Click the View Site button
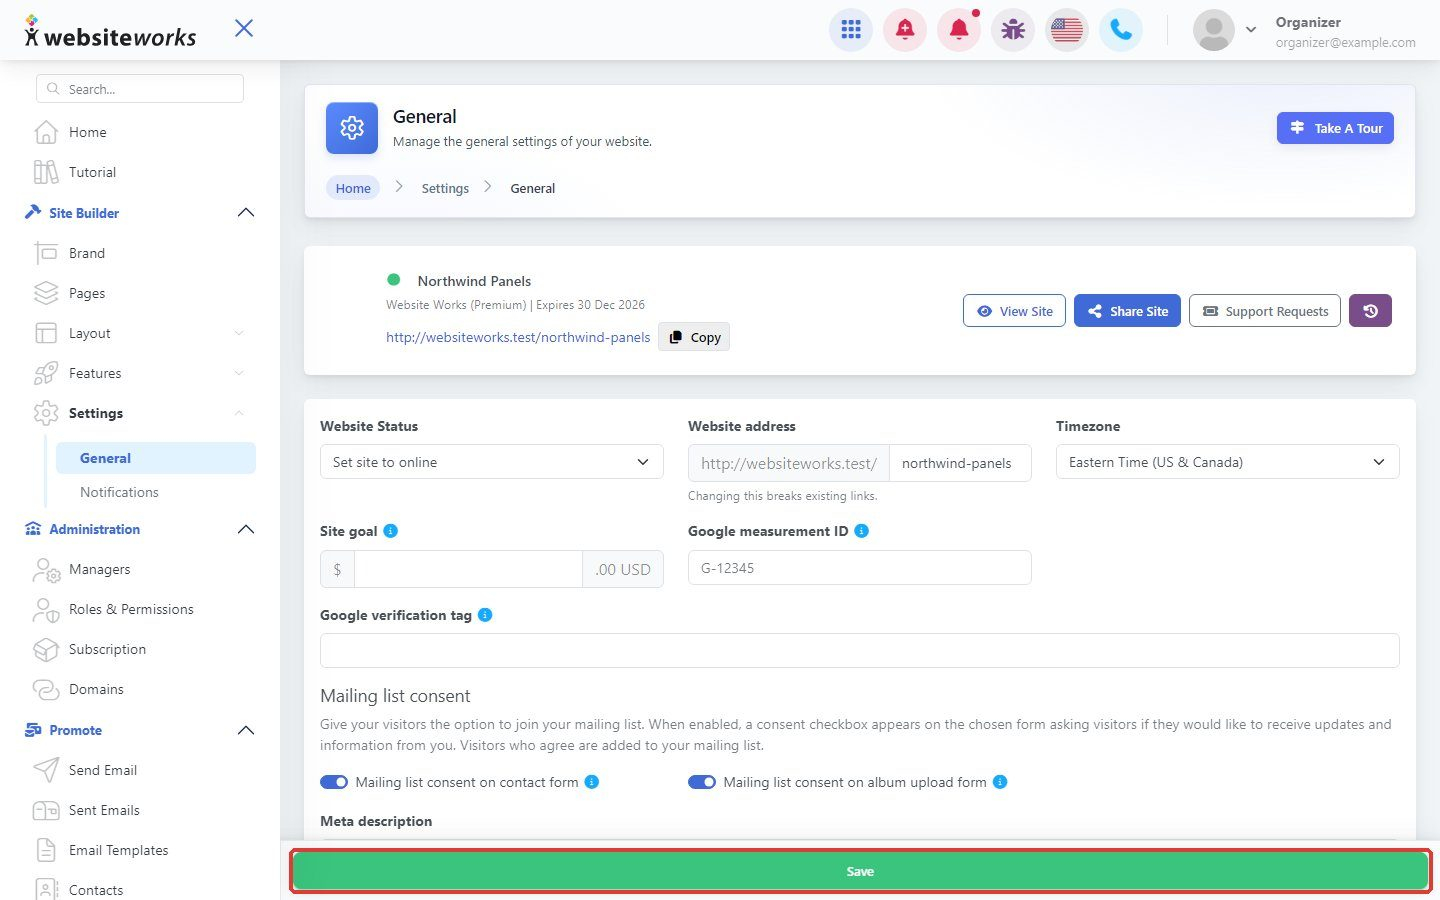This screenshot has width=1440, height=900. (x=1015, y=311)
